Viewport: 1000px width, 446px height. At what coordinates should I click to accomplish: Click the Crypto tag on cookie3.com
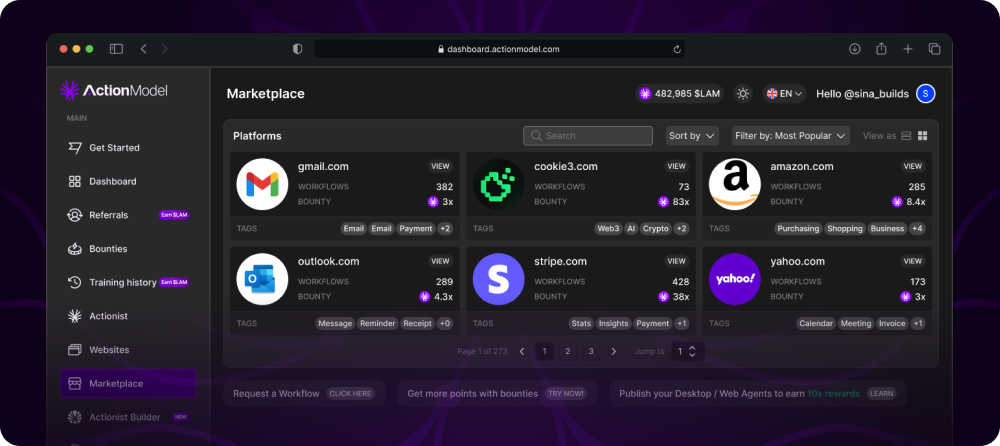(656, 228)
